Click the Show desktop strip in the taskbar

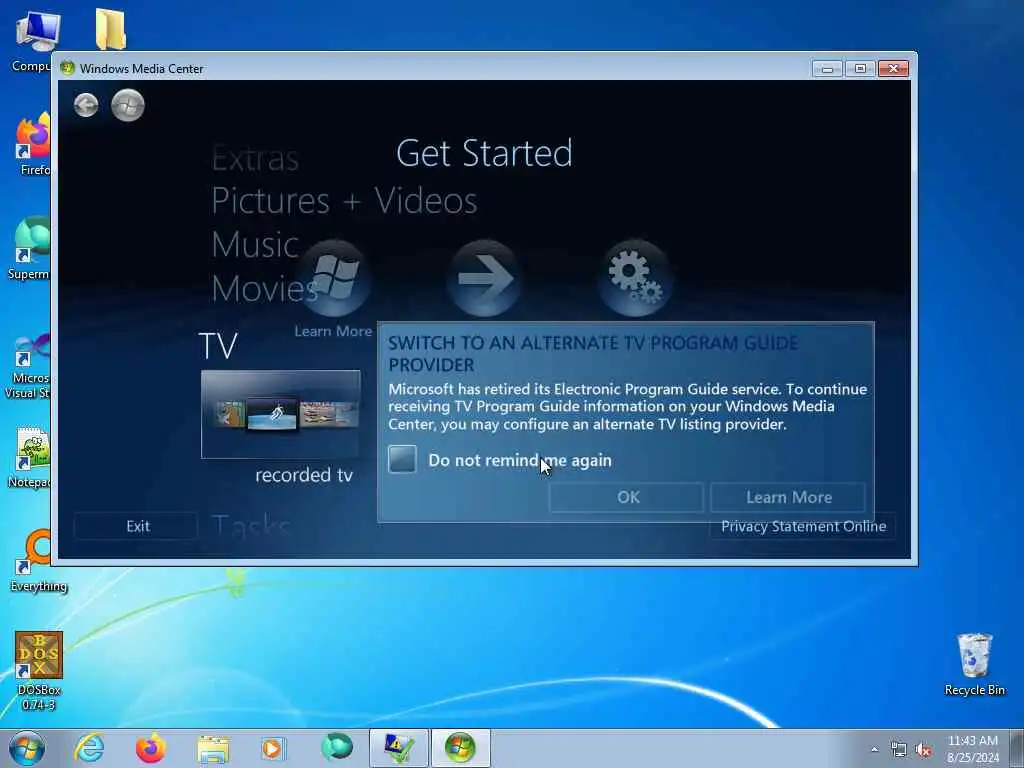(x=1018, y=748)
